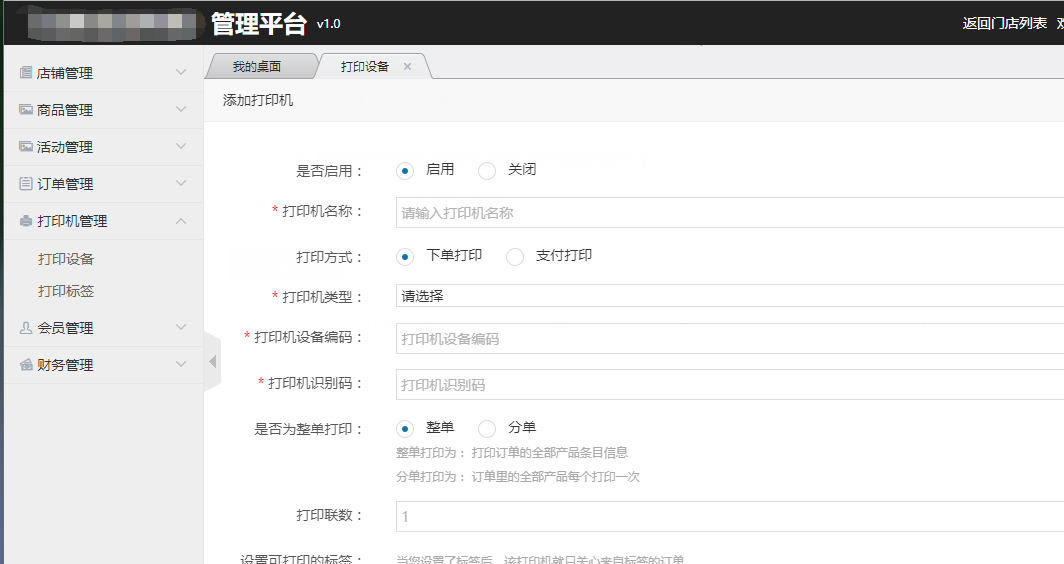1064x564 pixels.
Task: Choose 下单打印 print mode
Action: coord(405,257)
